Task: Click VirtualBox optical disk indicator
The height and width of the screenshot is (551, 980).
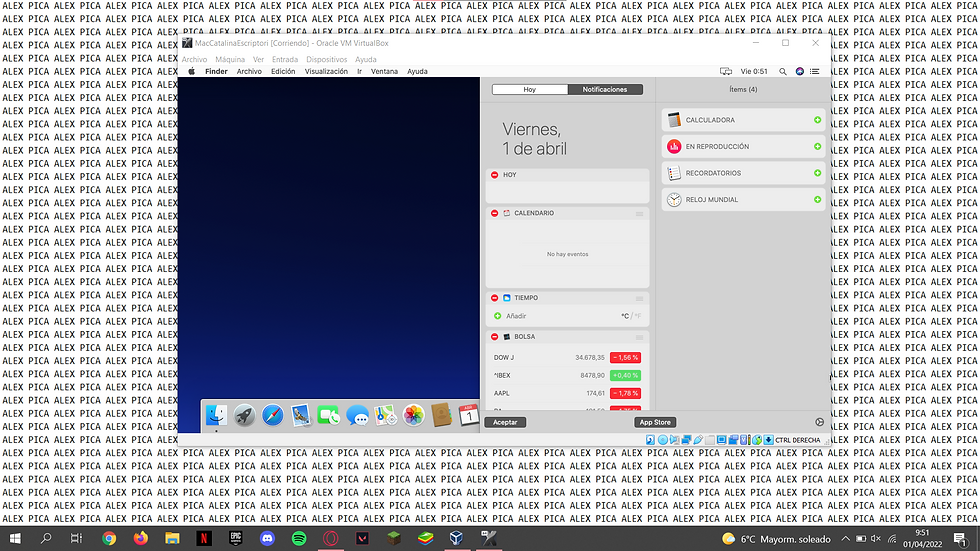Action: click(x=662, y=440)
